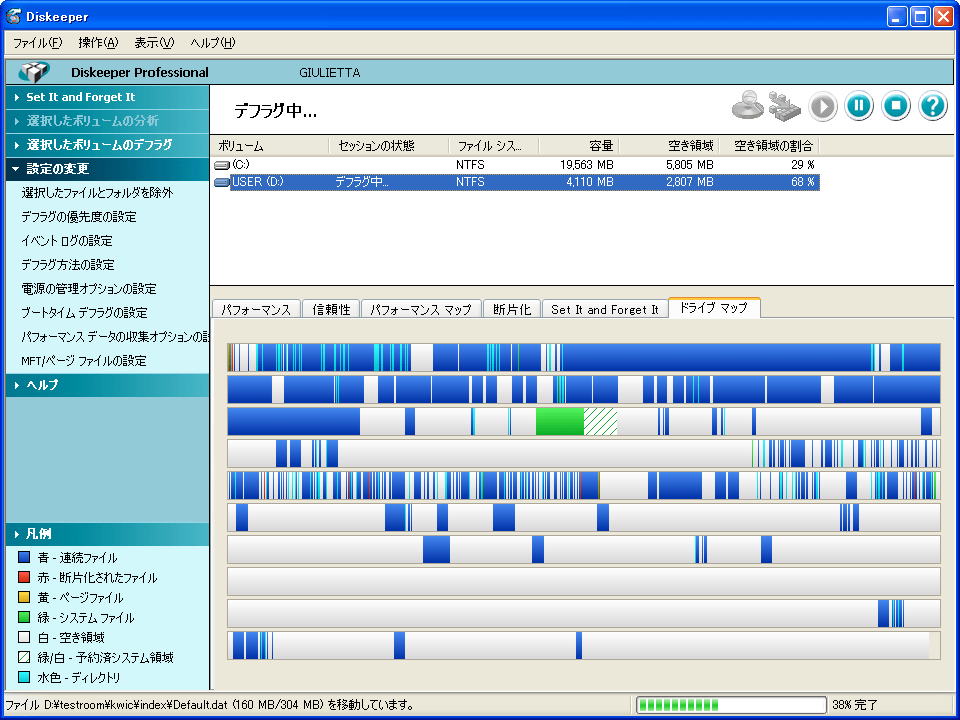960x720 pixels.
Task: Click the 38% 完了 status text
Action: tap(855, 705)
